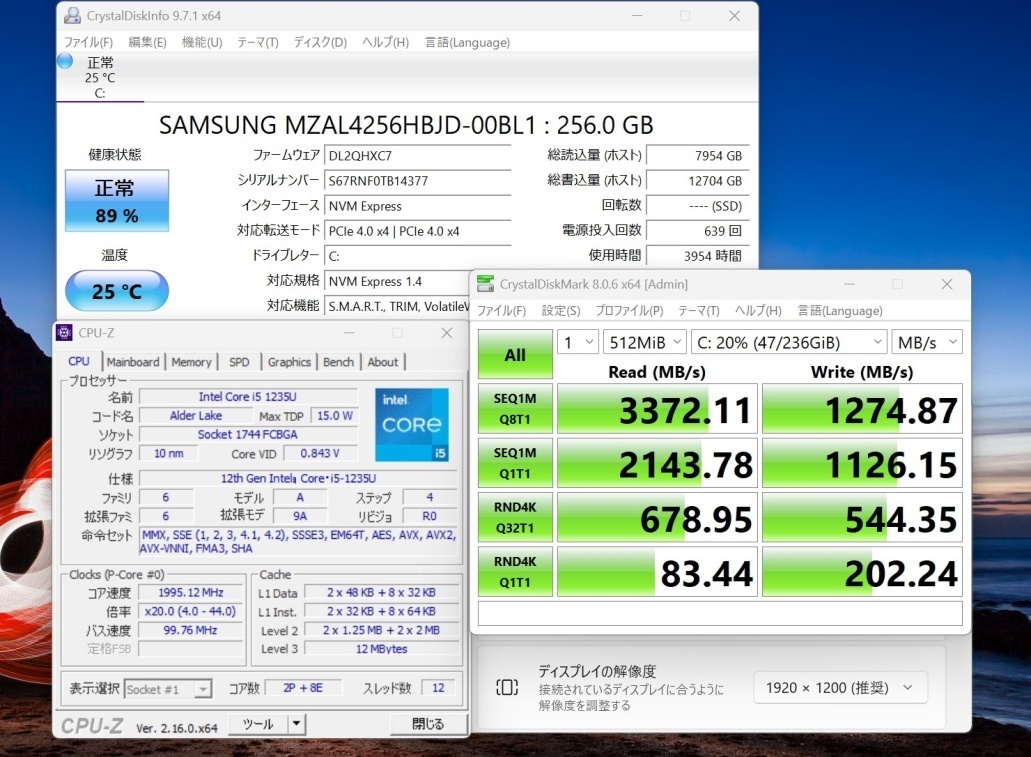This screenshot has height=757, width=1031.
Task: Click the display resolution monitor icon
Action: [x=507, y=687]
